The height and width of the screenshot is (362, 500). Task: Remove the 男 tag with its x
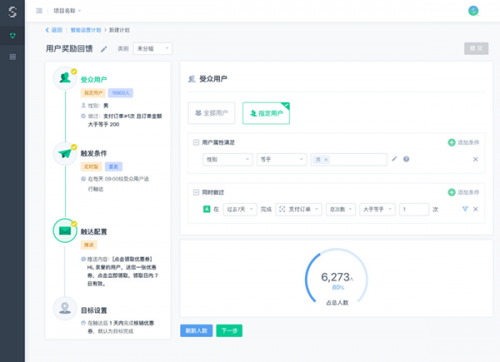coord(326,160)
